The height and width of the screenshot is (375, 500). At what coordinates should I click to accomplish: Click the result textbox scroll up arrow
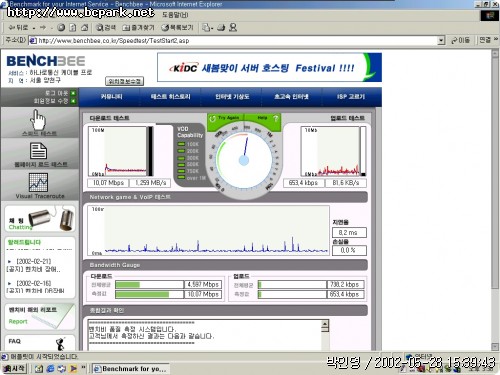coord(325,323)
